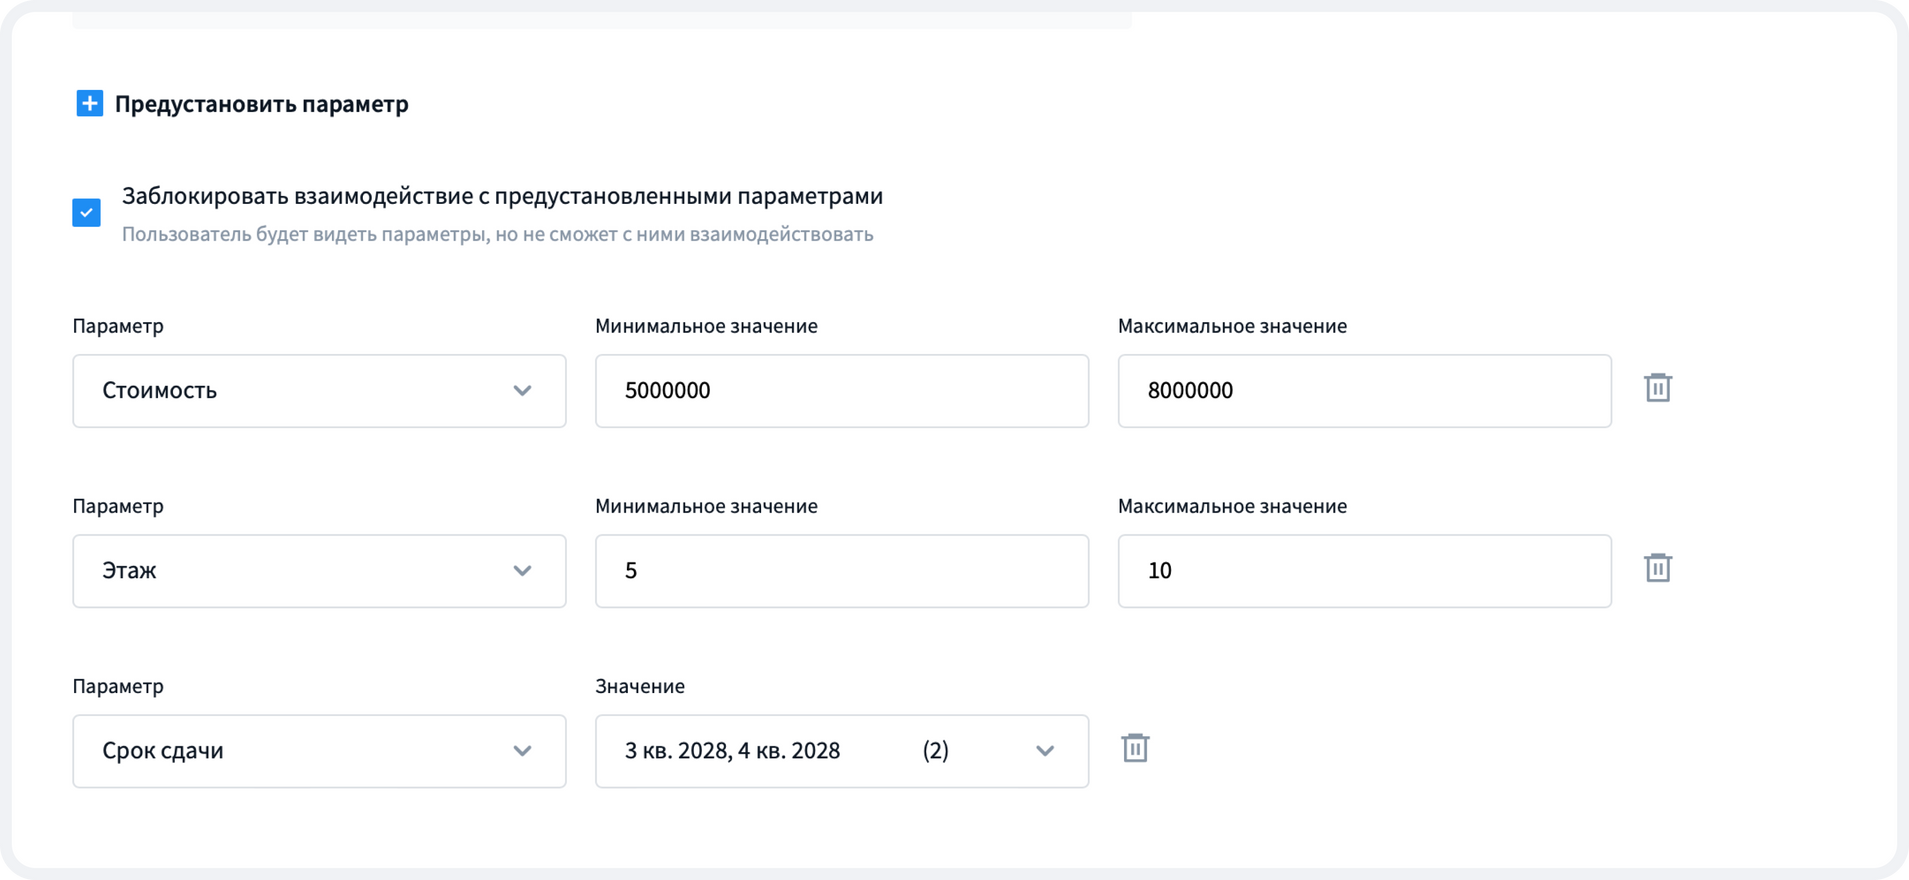Click the 'Предустановить параметр' label
This screenshot has width=1909, height=880.
coord(261,104)
